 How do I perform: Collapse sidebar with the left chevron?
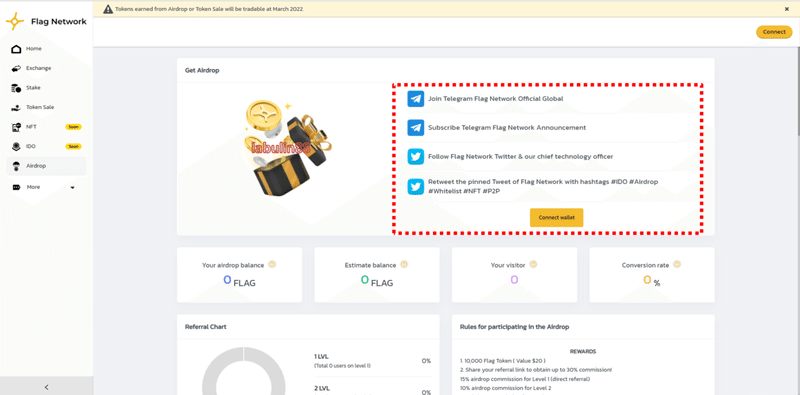pos(46,387)
